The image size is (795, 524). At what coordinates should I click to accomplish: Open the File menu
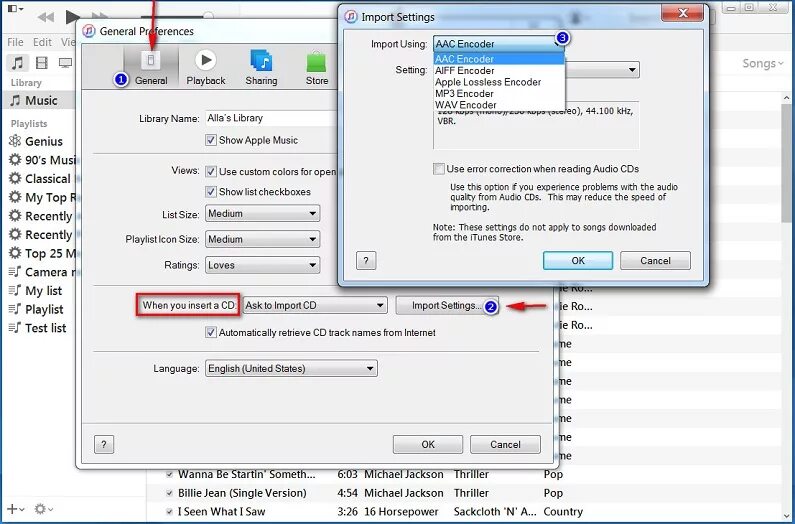click(x=15, y=42)
